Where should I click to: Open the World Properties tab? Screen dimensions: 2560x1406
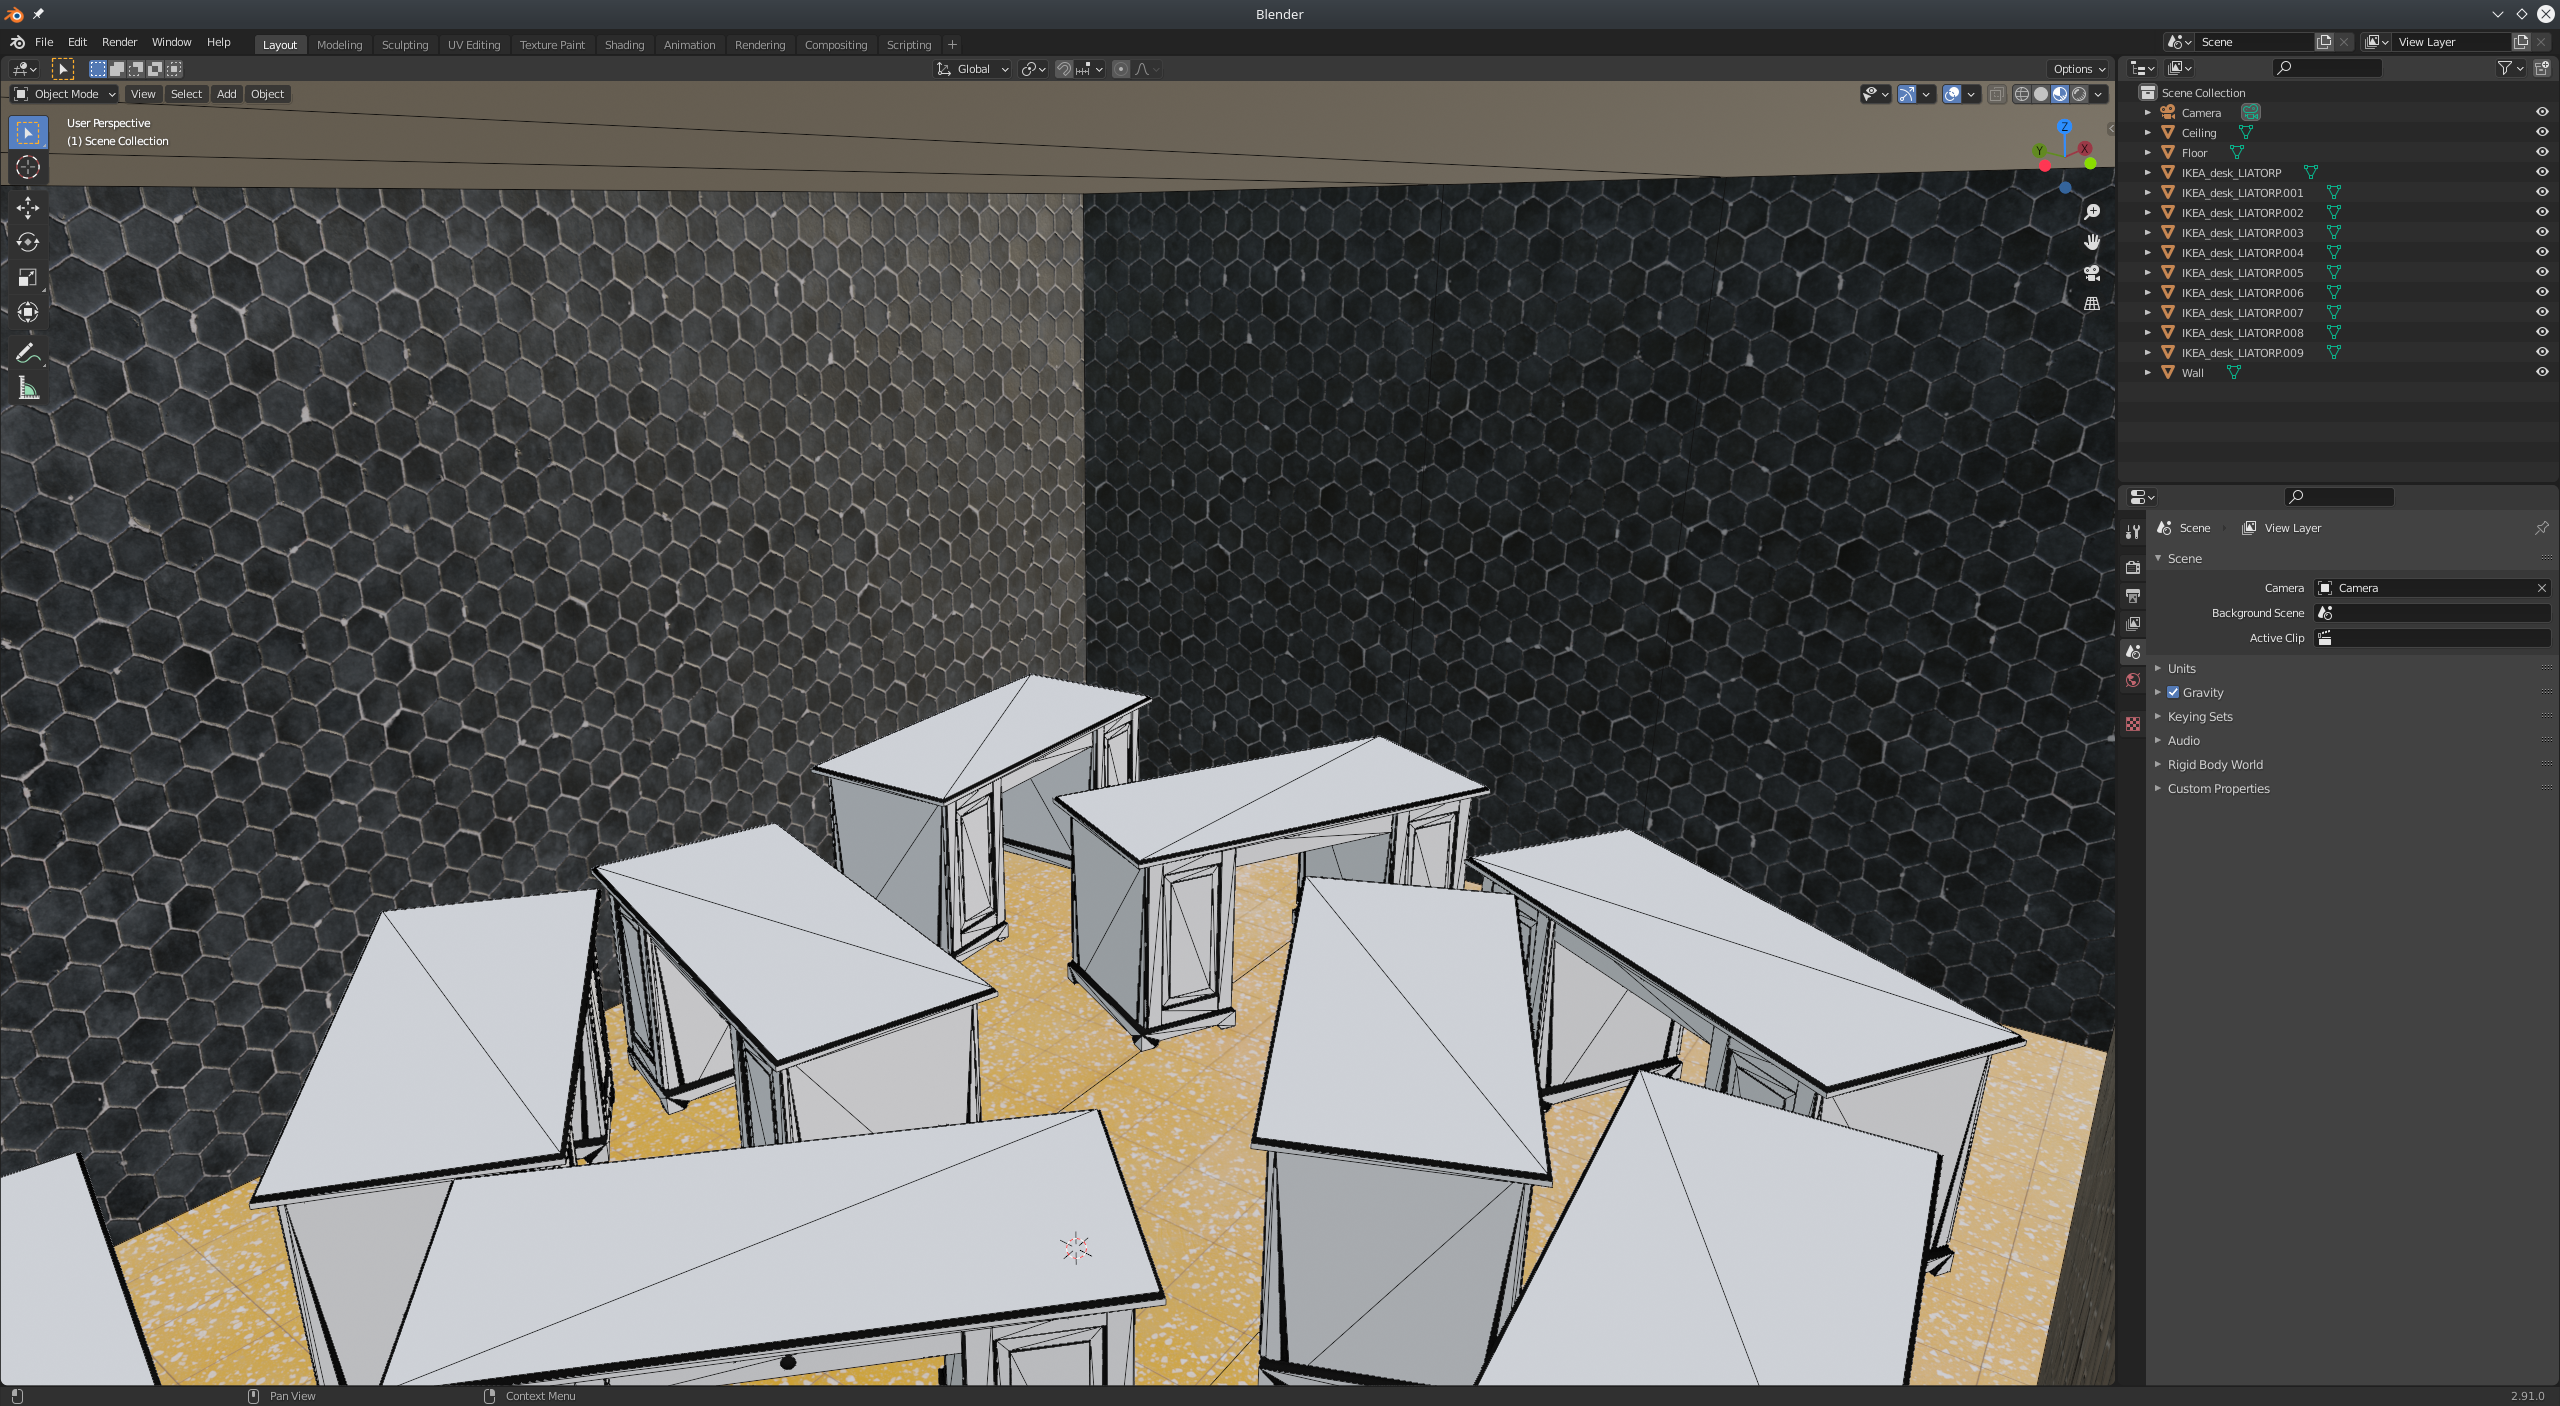[x=2133, y=681]
